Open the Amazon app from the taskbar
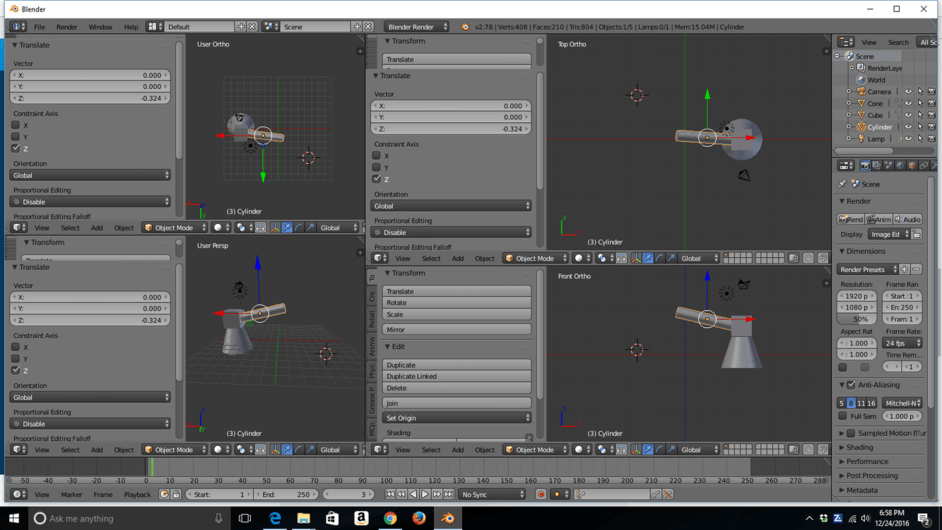942x530 pixels. (361, 518)
